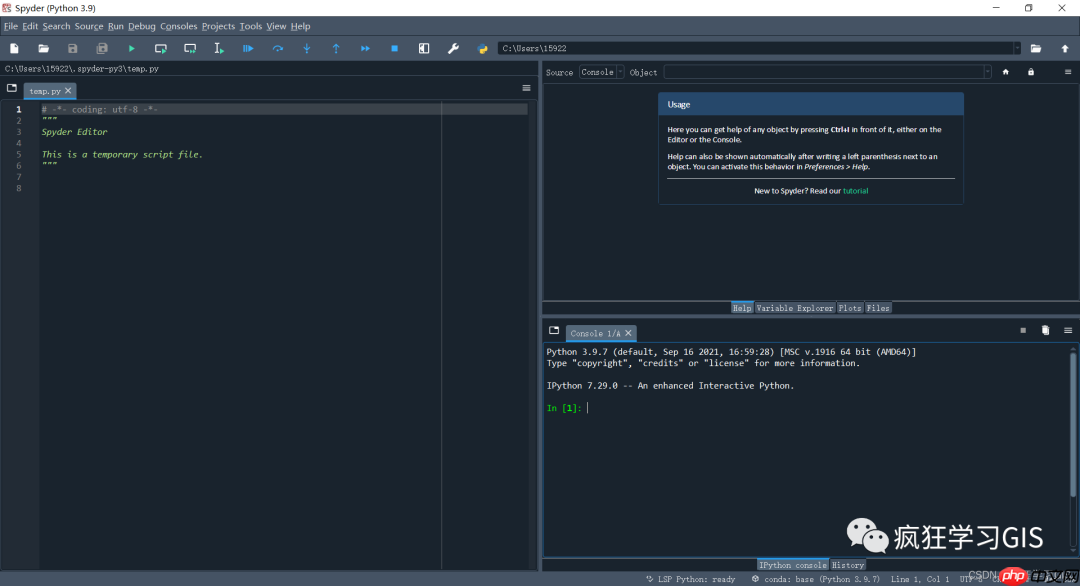The image size is (1080, 586).
Task: Open the editor pane options hamburger menu
Action: [526, 89]
